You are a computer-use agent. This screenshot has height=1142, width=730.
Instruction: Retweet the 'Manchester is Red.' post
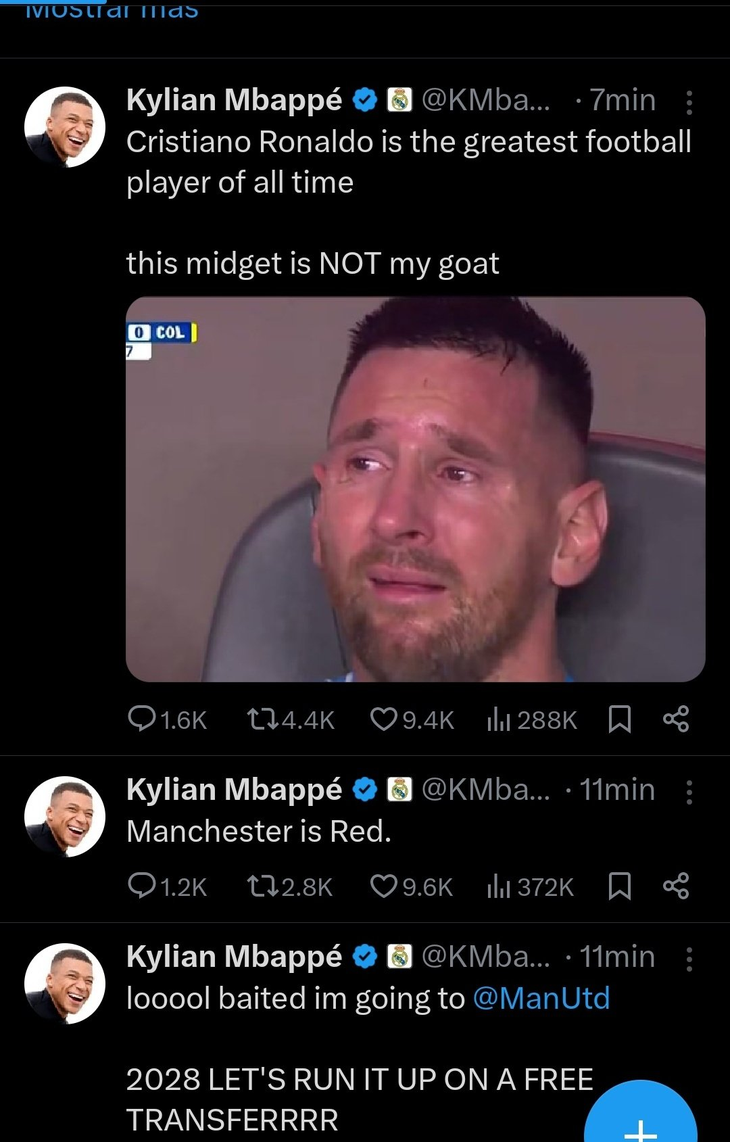click(260, 886)
